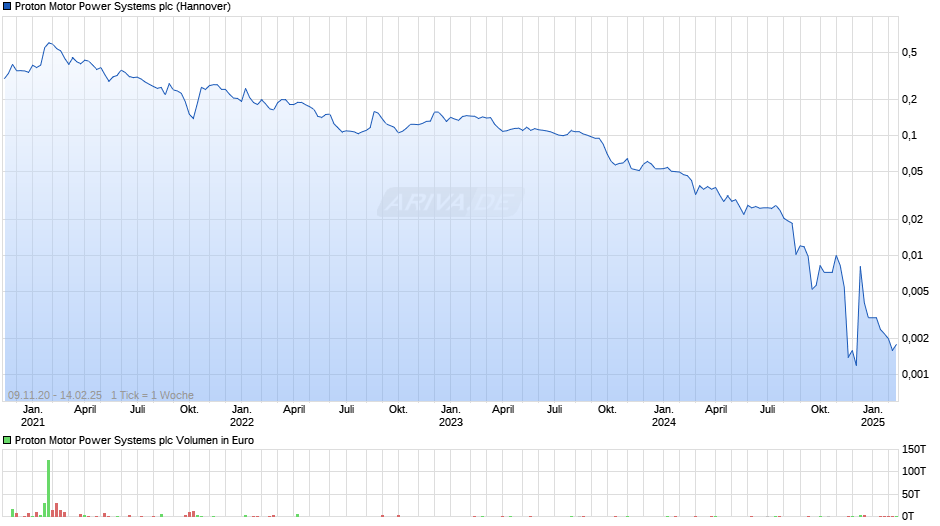
Task: Click the blue legend square for Proton Motor
Action: tap(7, 7)
